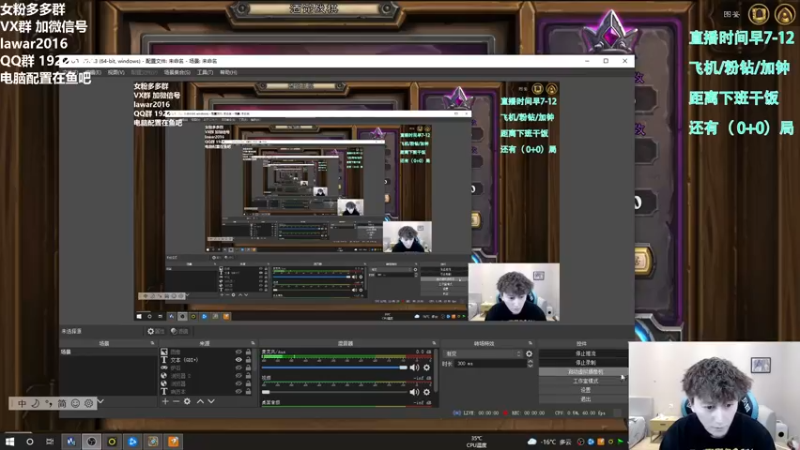Mute the first mixer channel speaker icon
Viewport: 800px width, 450px height.
414,367
